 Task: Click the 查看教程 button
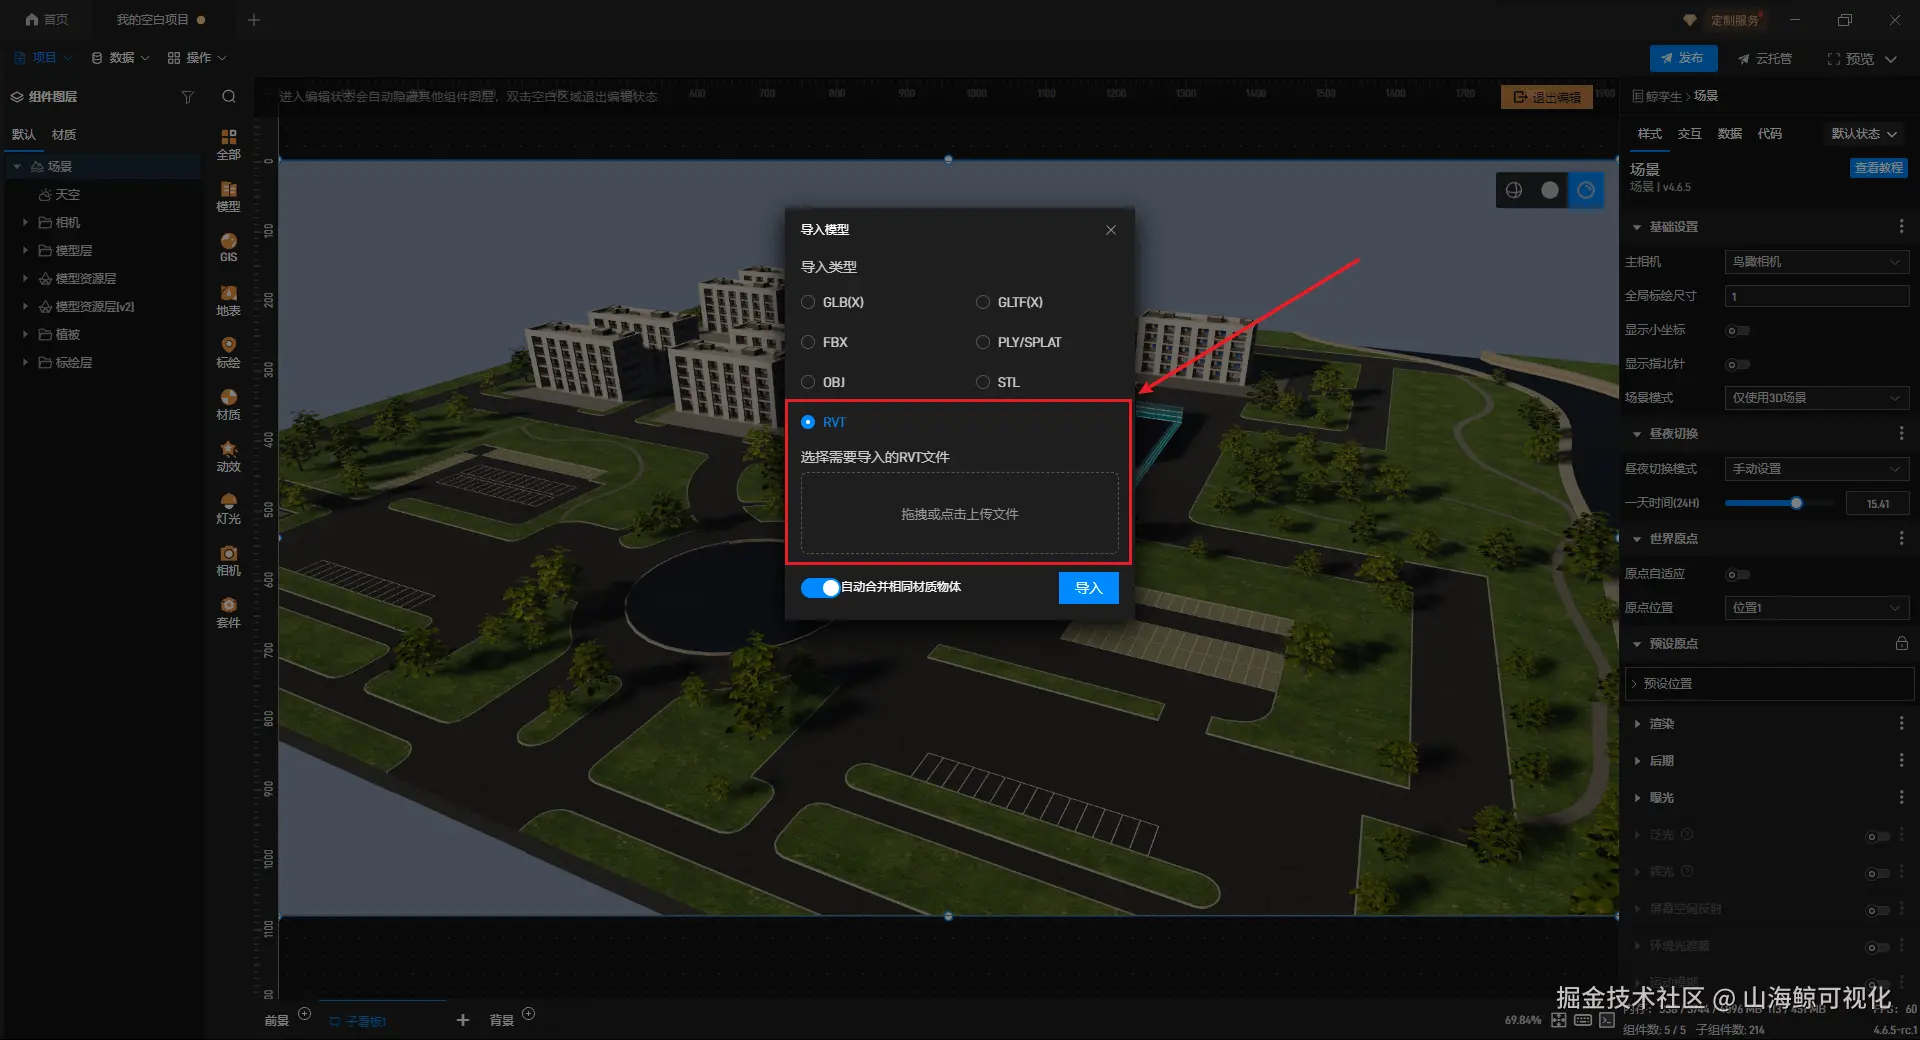pos(1879,168)
